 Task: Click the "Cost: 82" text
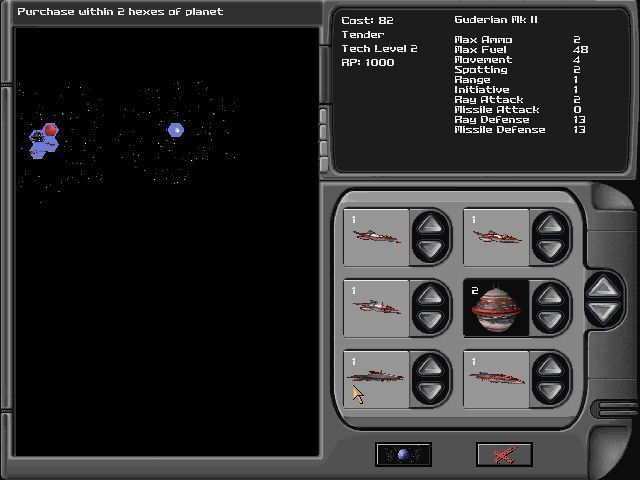[x=367, y=20]
